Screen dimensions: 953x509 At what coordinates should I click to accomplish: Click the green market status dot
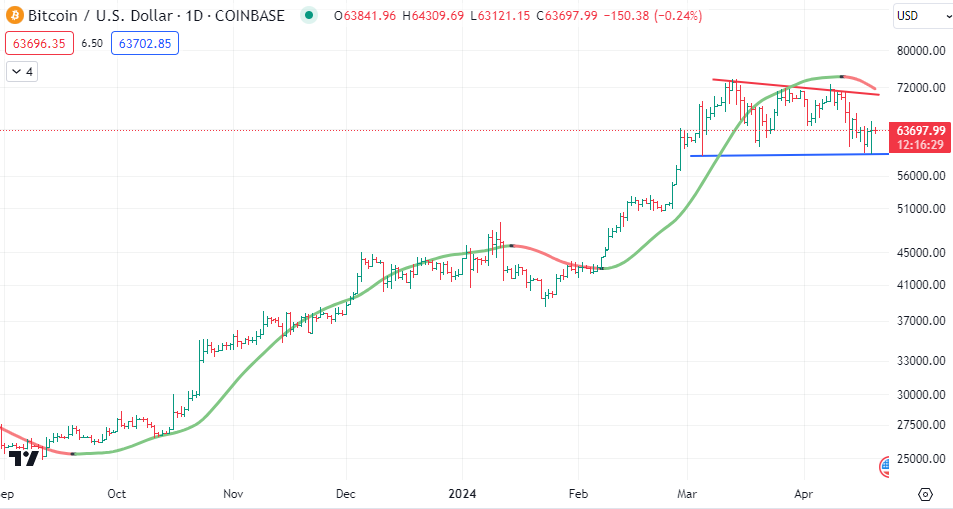point(309,16)
